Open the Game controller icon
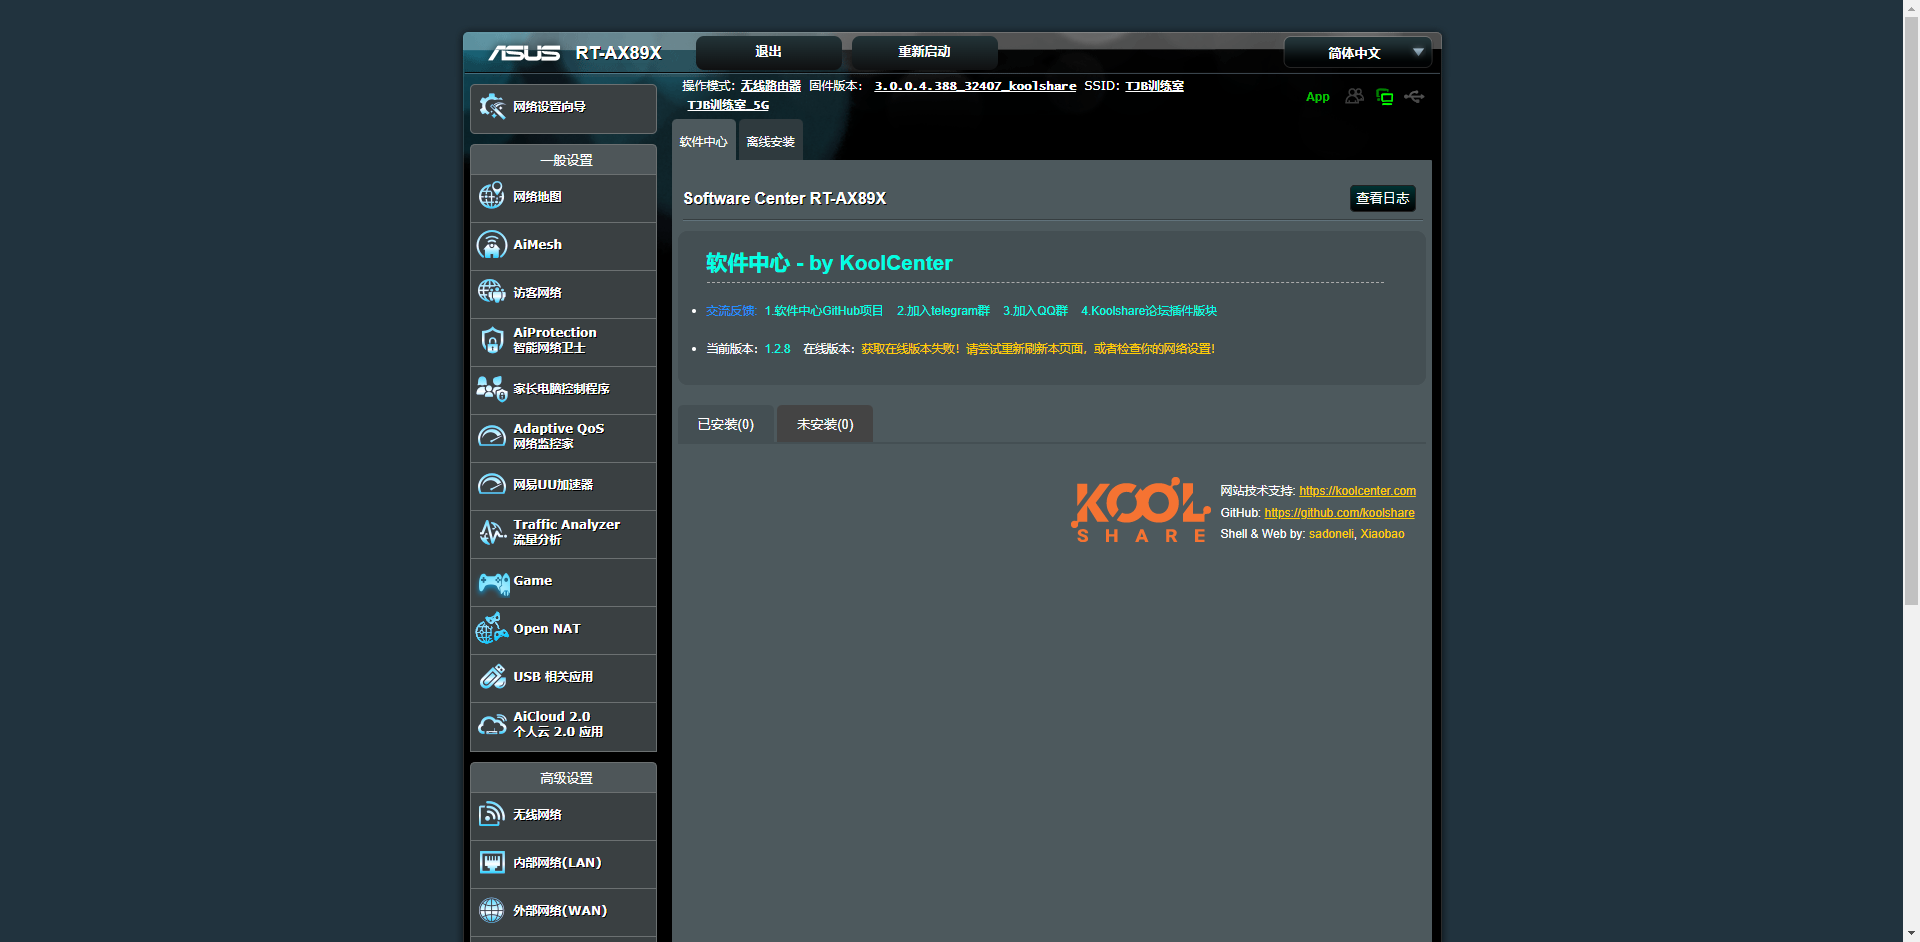This screenshot has height=942, width=1920. (x=493, y=582)
